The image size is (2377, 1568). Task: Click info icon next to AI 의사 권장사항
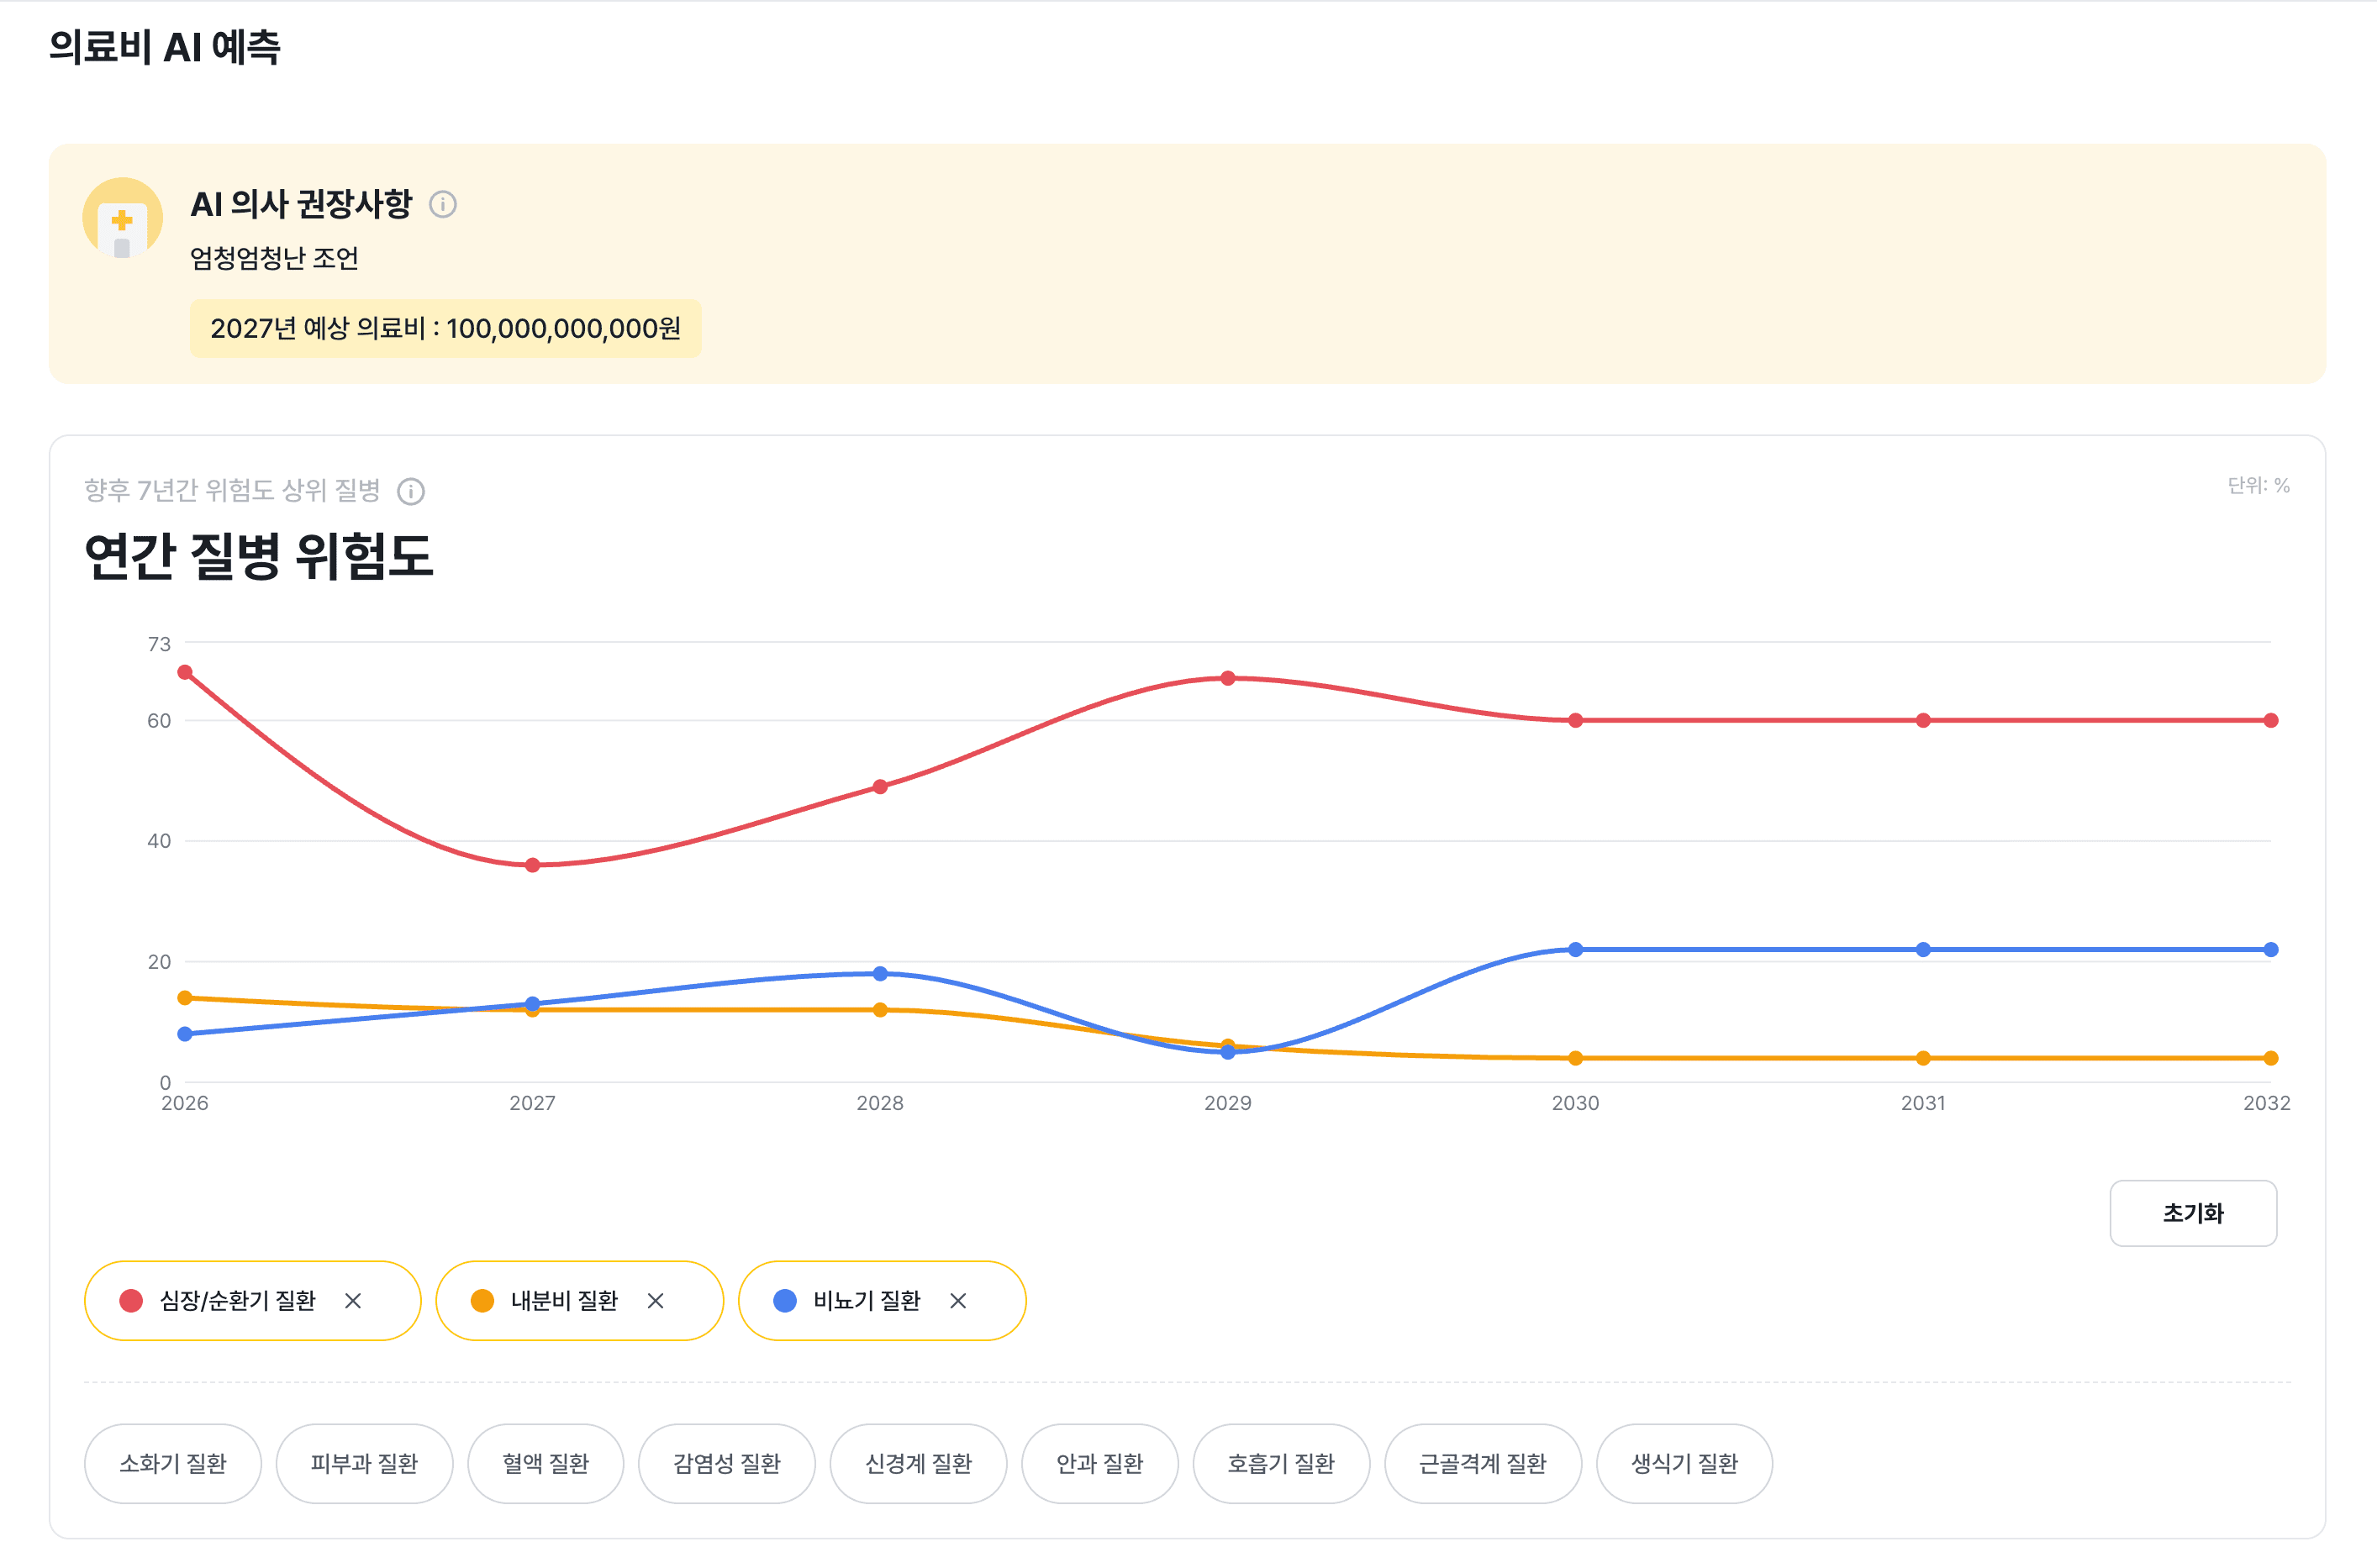pos(443,204)
